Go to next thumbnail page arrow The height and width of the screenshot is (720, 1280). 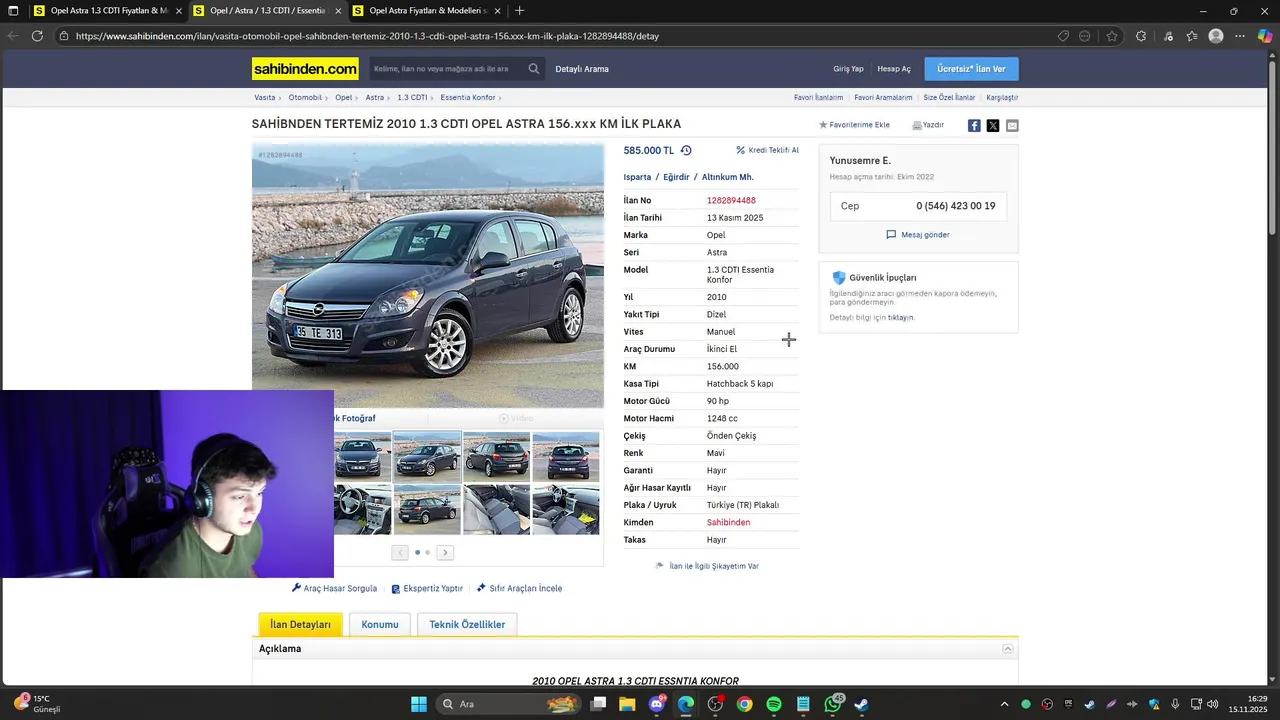coord(446,552)
